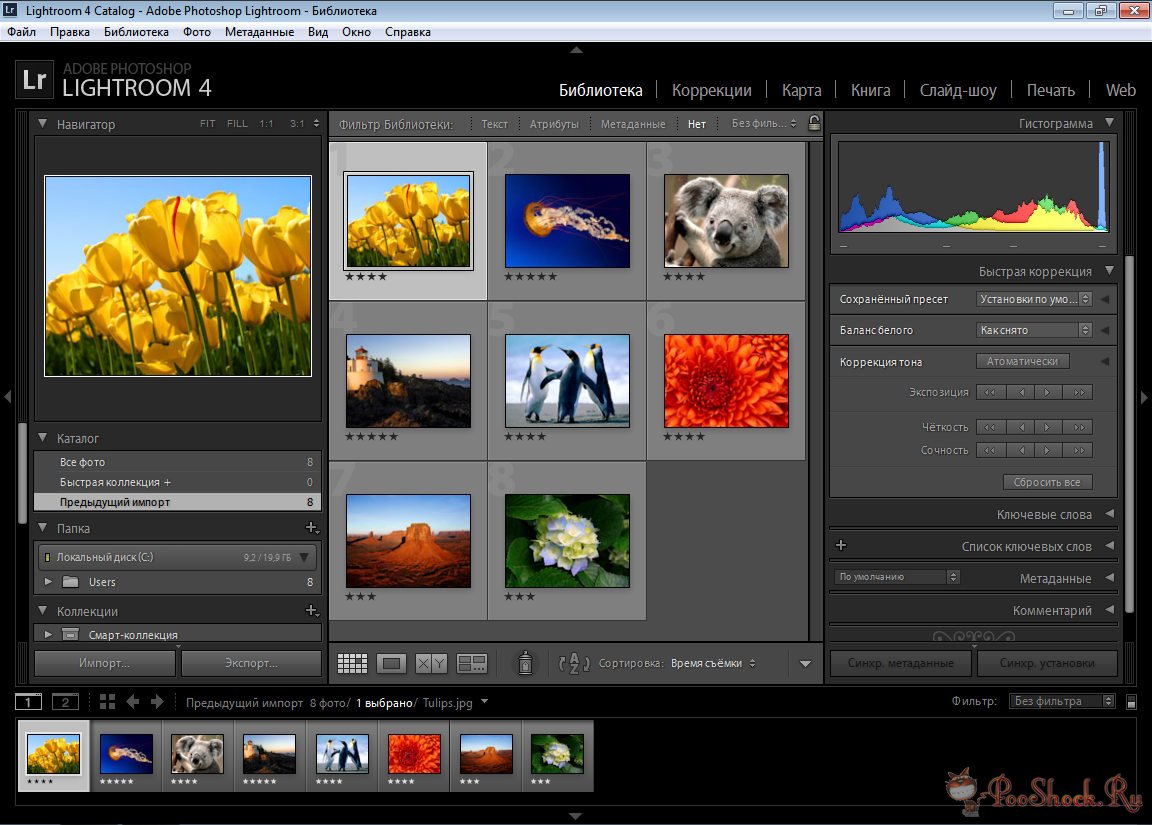The width and height of the screenshot is (1152, 825).
Task: Open the toolbar content options arrow
Action: (805, 663)
